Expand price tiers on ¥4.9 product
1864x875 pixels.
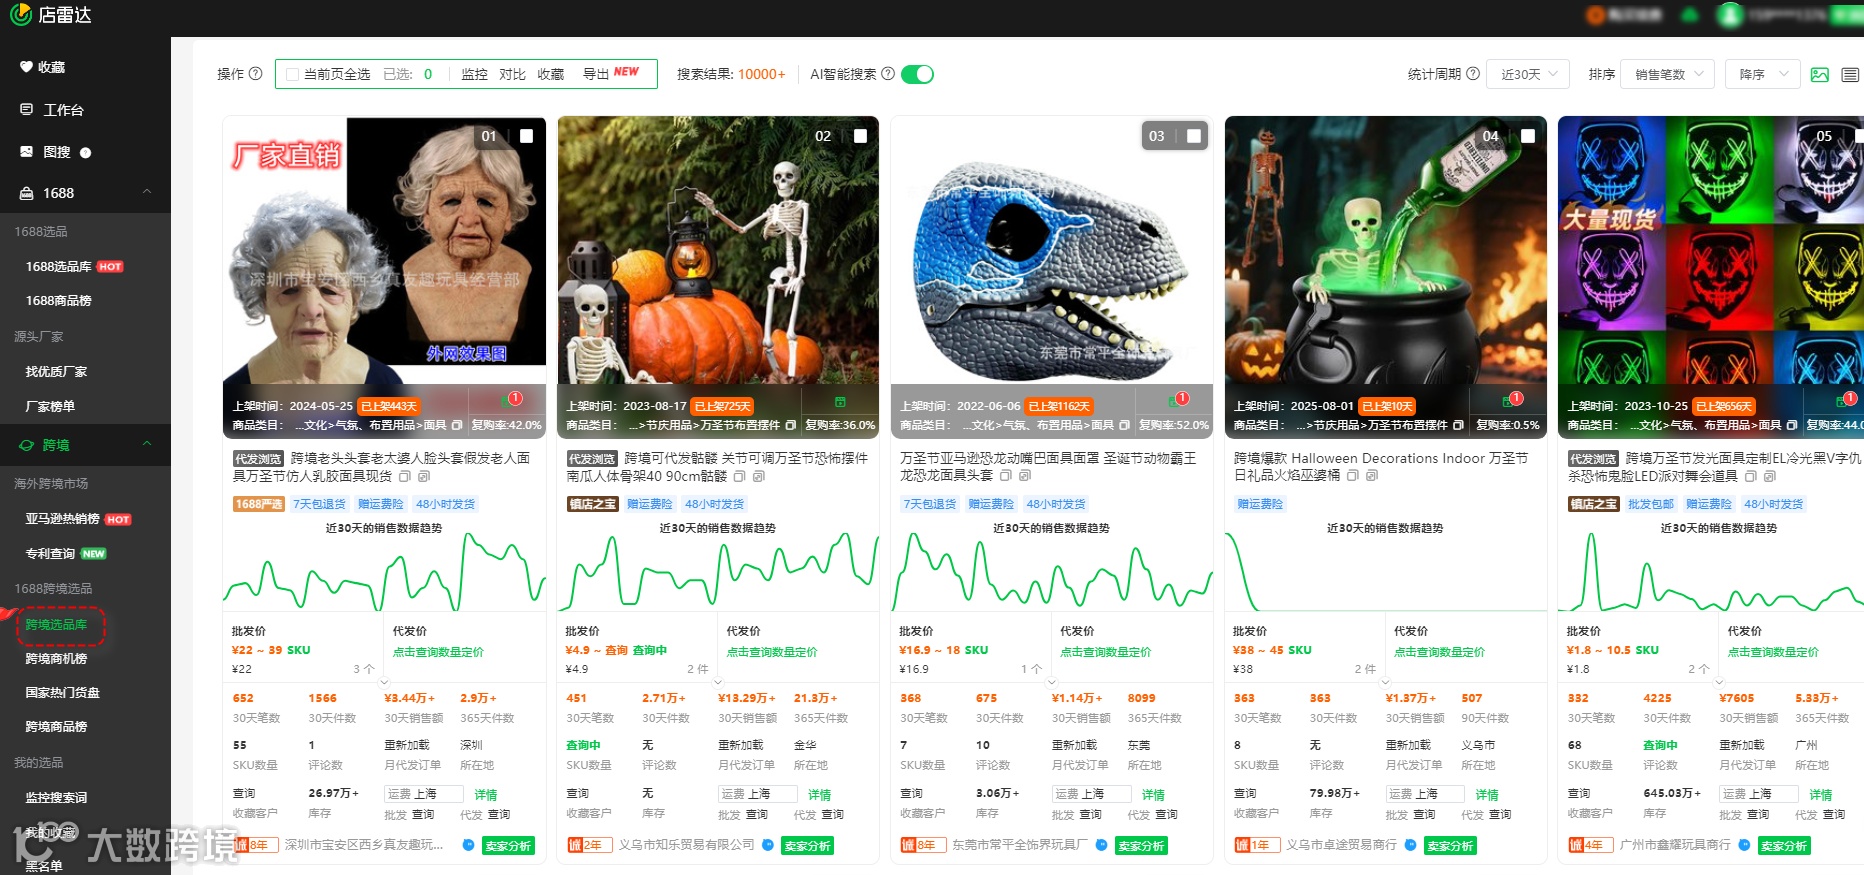tap(718, 683)
